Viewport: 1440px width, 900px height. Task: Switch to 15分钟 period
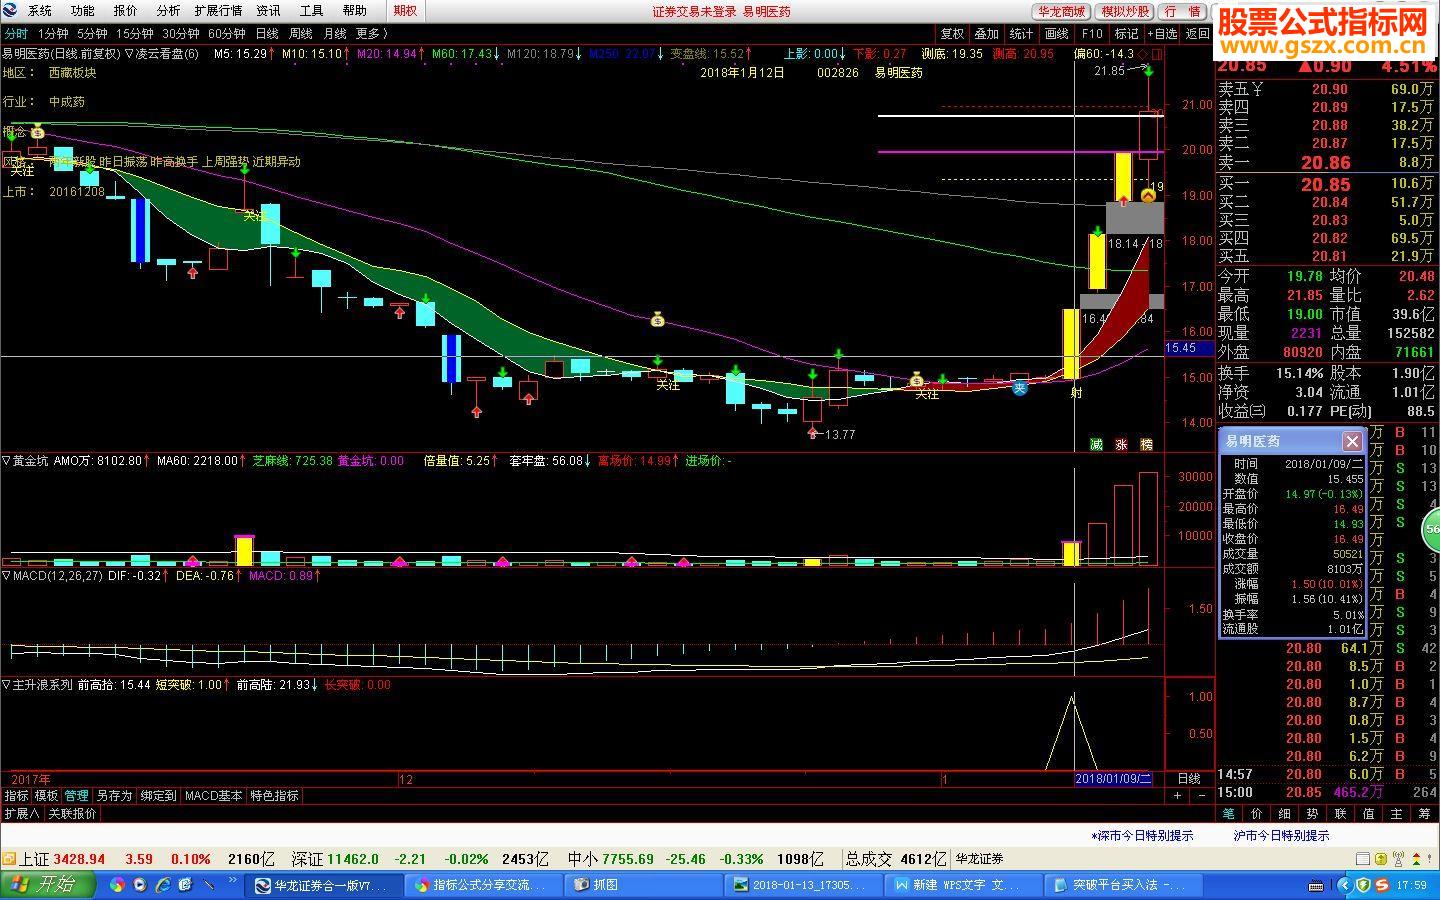135,33
